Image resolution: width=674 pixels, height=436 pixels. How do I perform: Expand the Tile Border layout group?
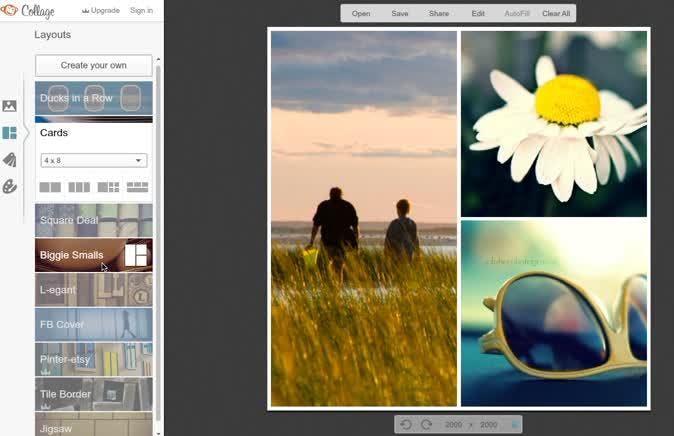[94, 394]
